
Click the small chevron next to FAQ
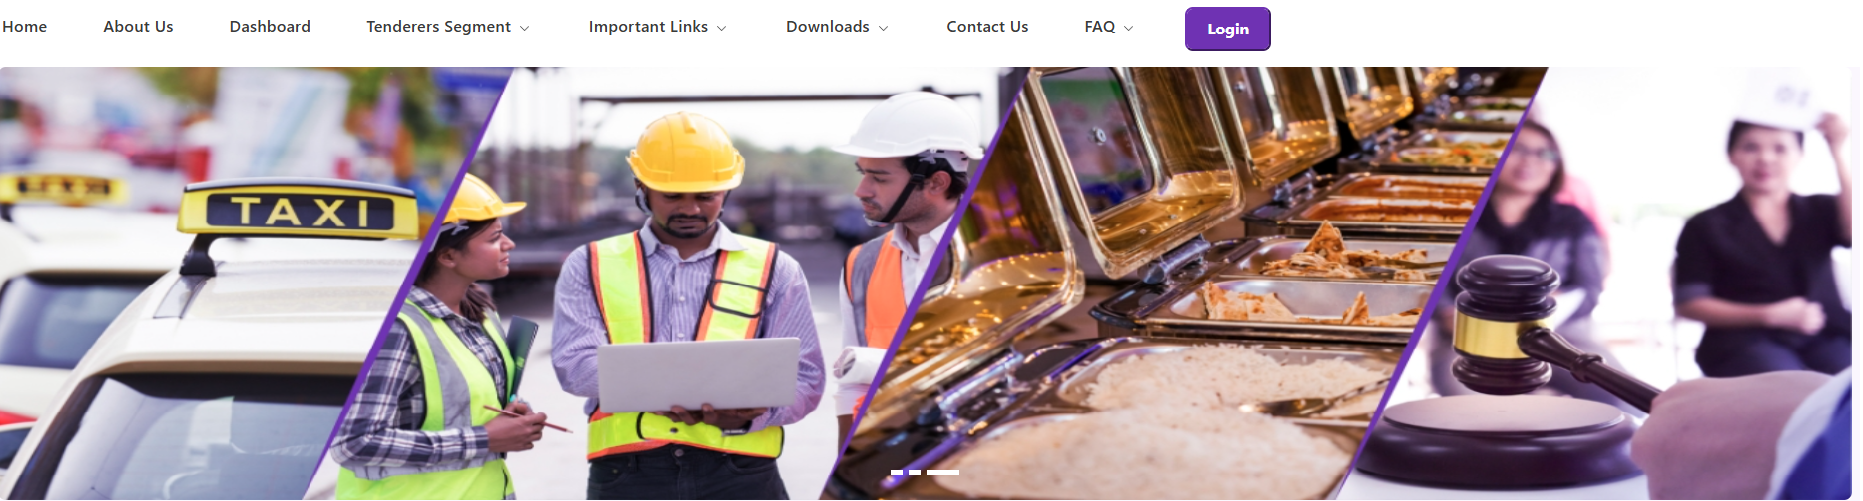pos(1128,28)
